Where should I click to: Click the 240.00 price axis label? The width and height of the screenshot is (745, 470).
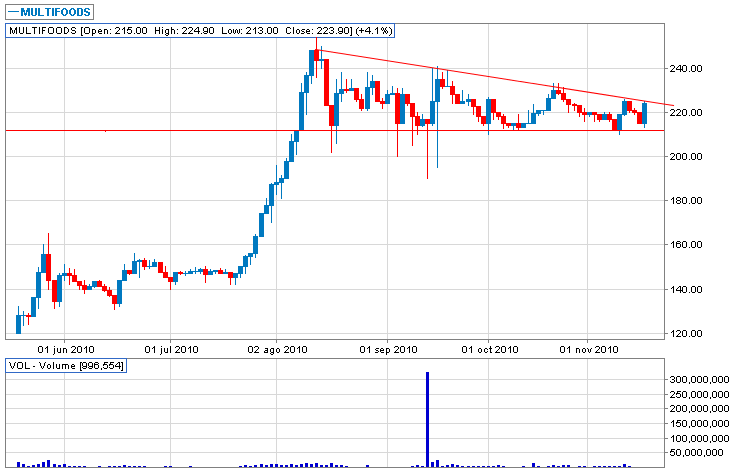coord(686,68)
